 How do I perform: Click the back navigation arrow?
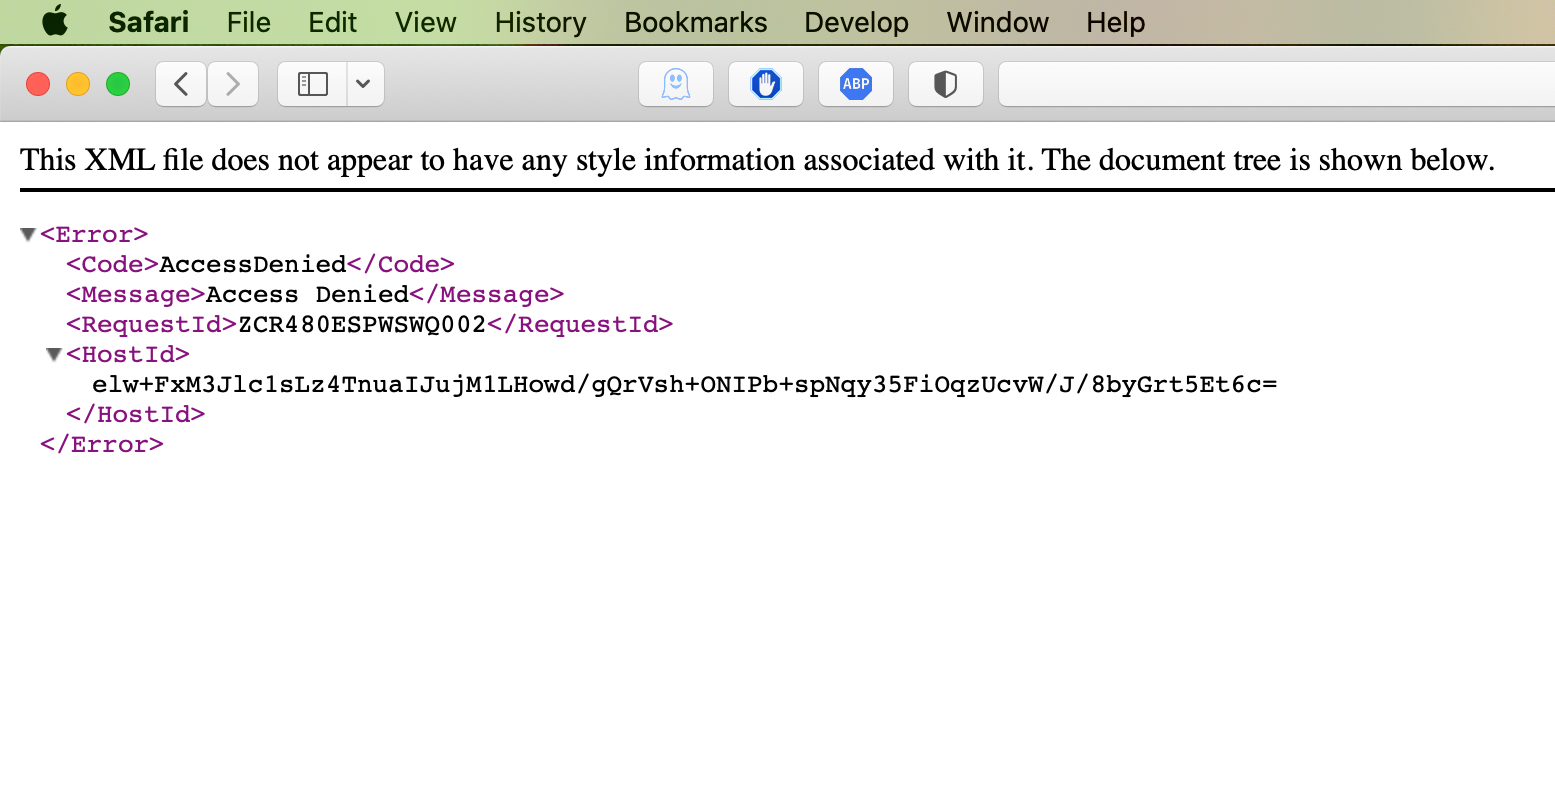pos(180,84)
